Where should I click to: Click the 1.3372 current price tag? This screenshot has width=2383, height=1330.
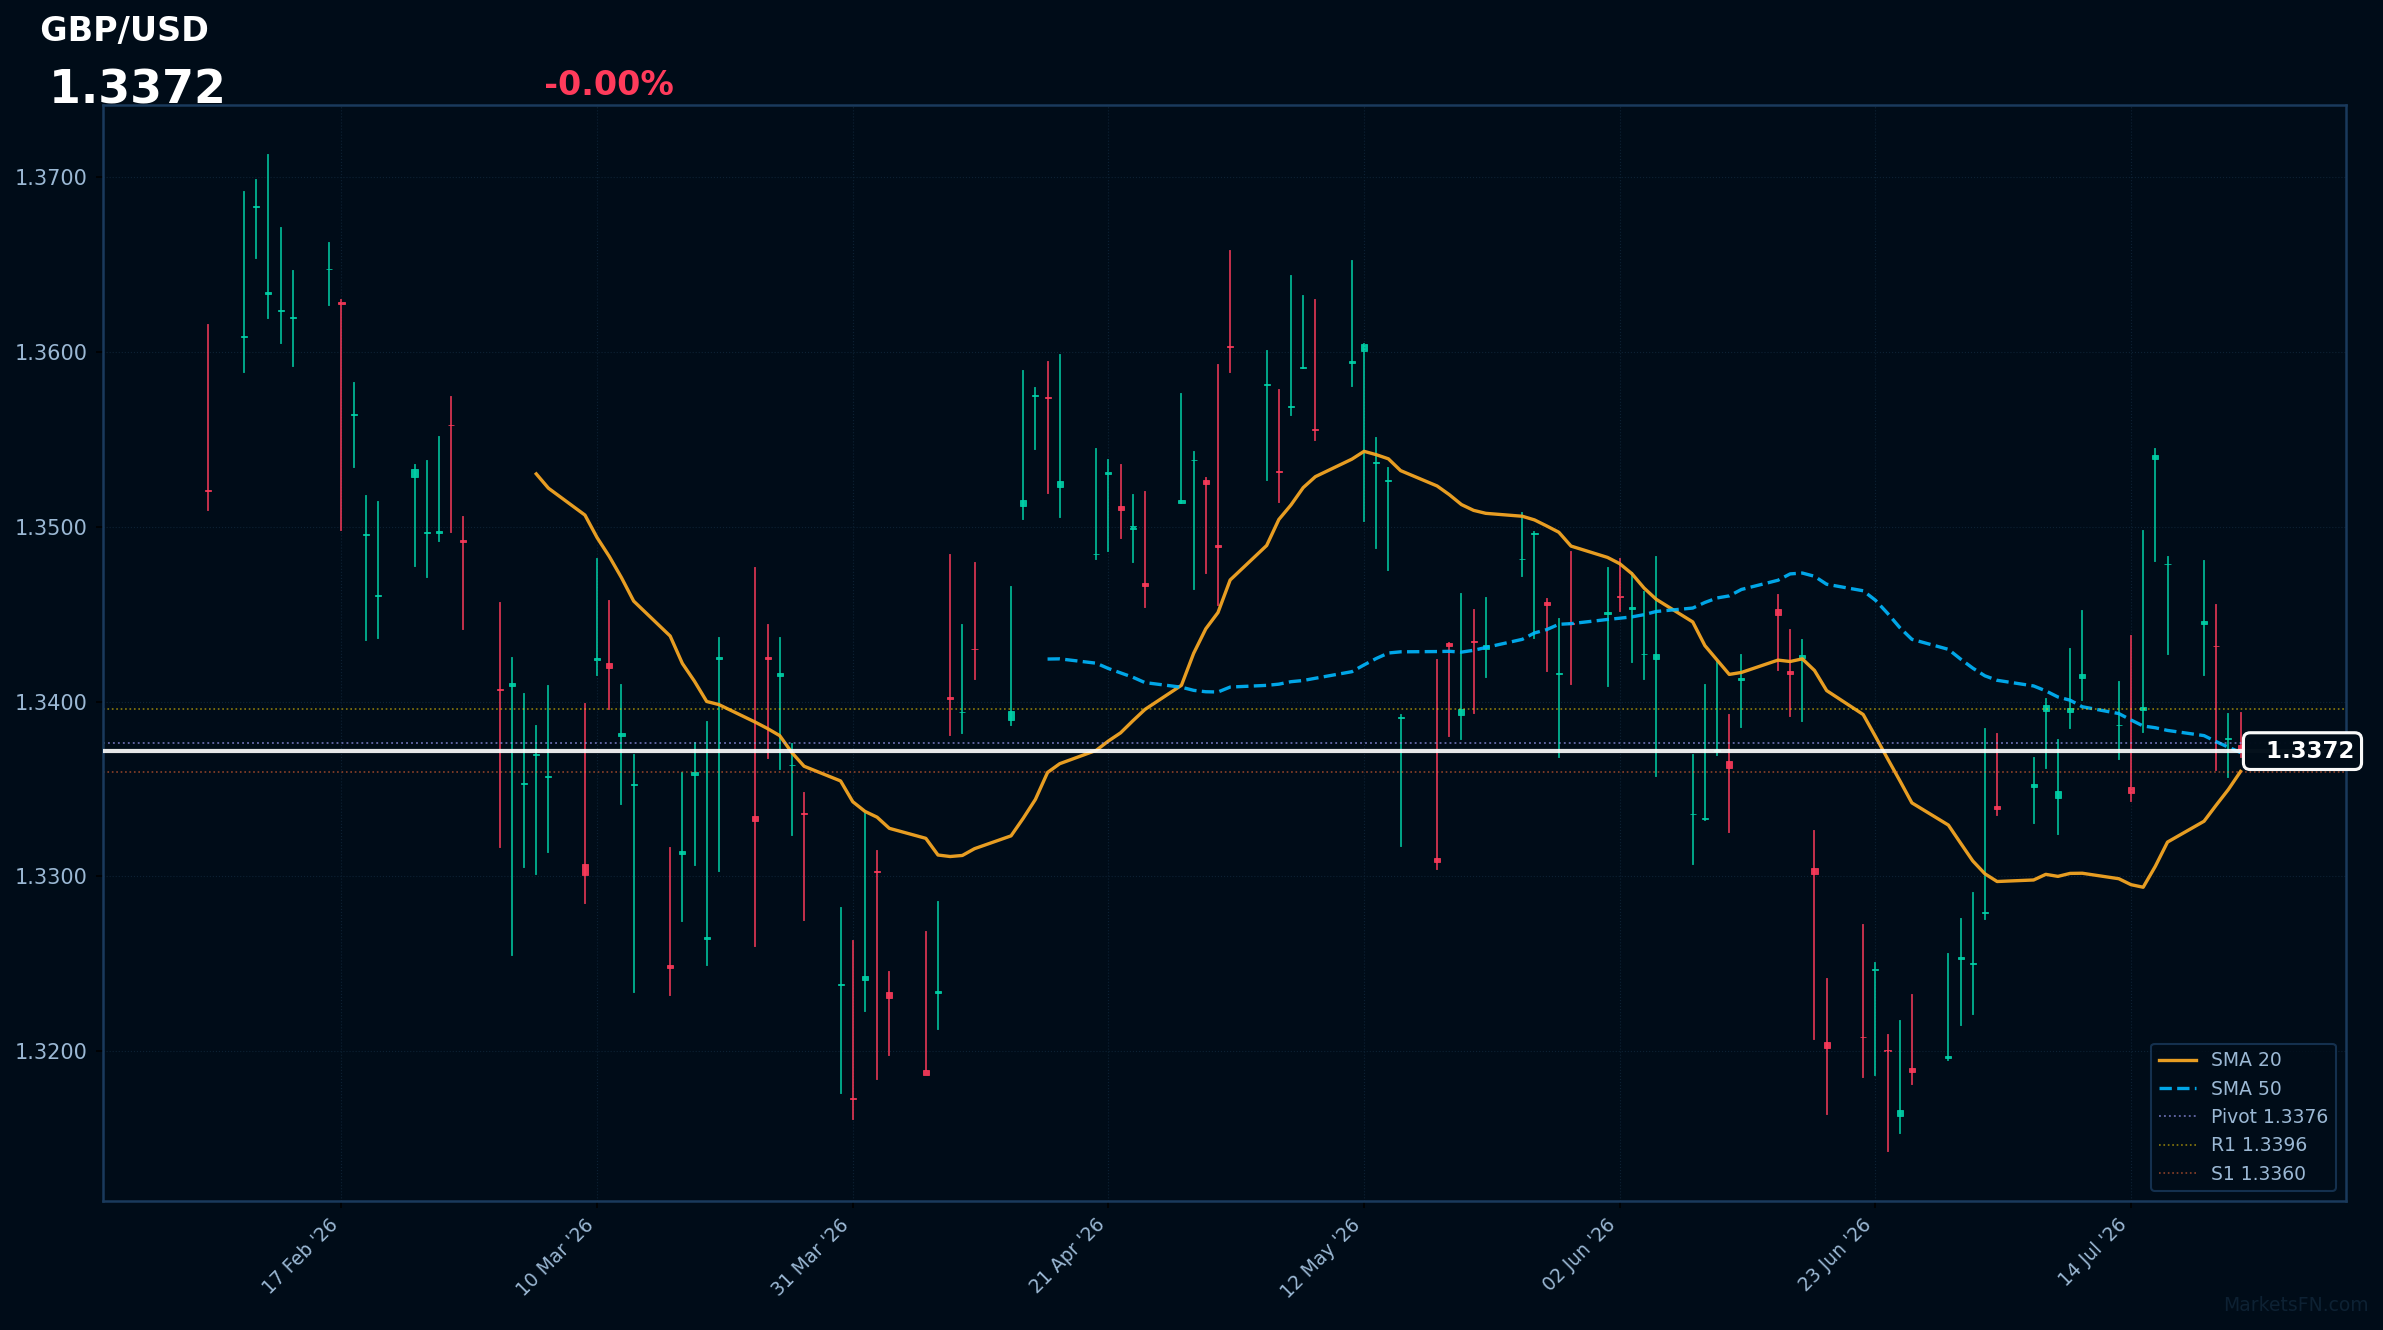[x=2302, y=751]
